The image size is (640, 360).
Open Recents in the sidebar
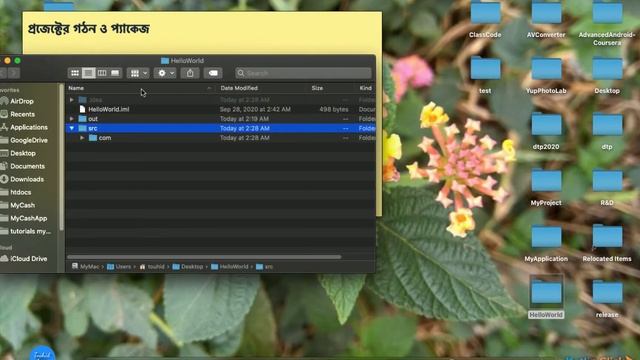[22, 114]
